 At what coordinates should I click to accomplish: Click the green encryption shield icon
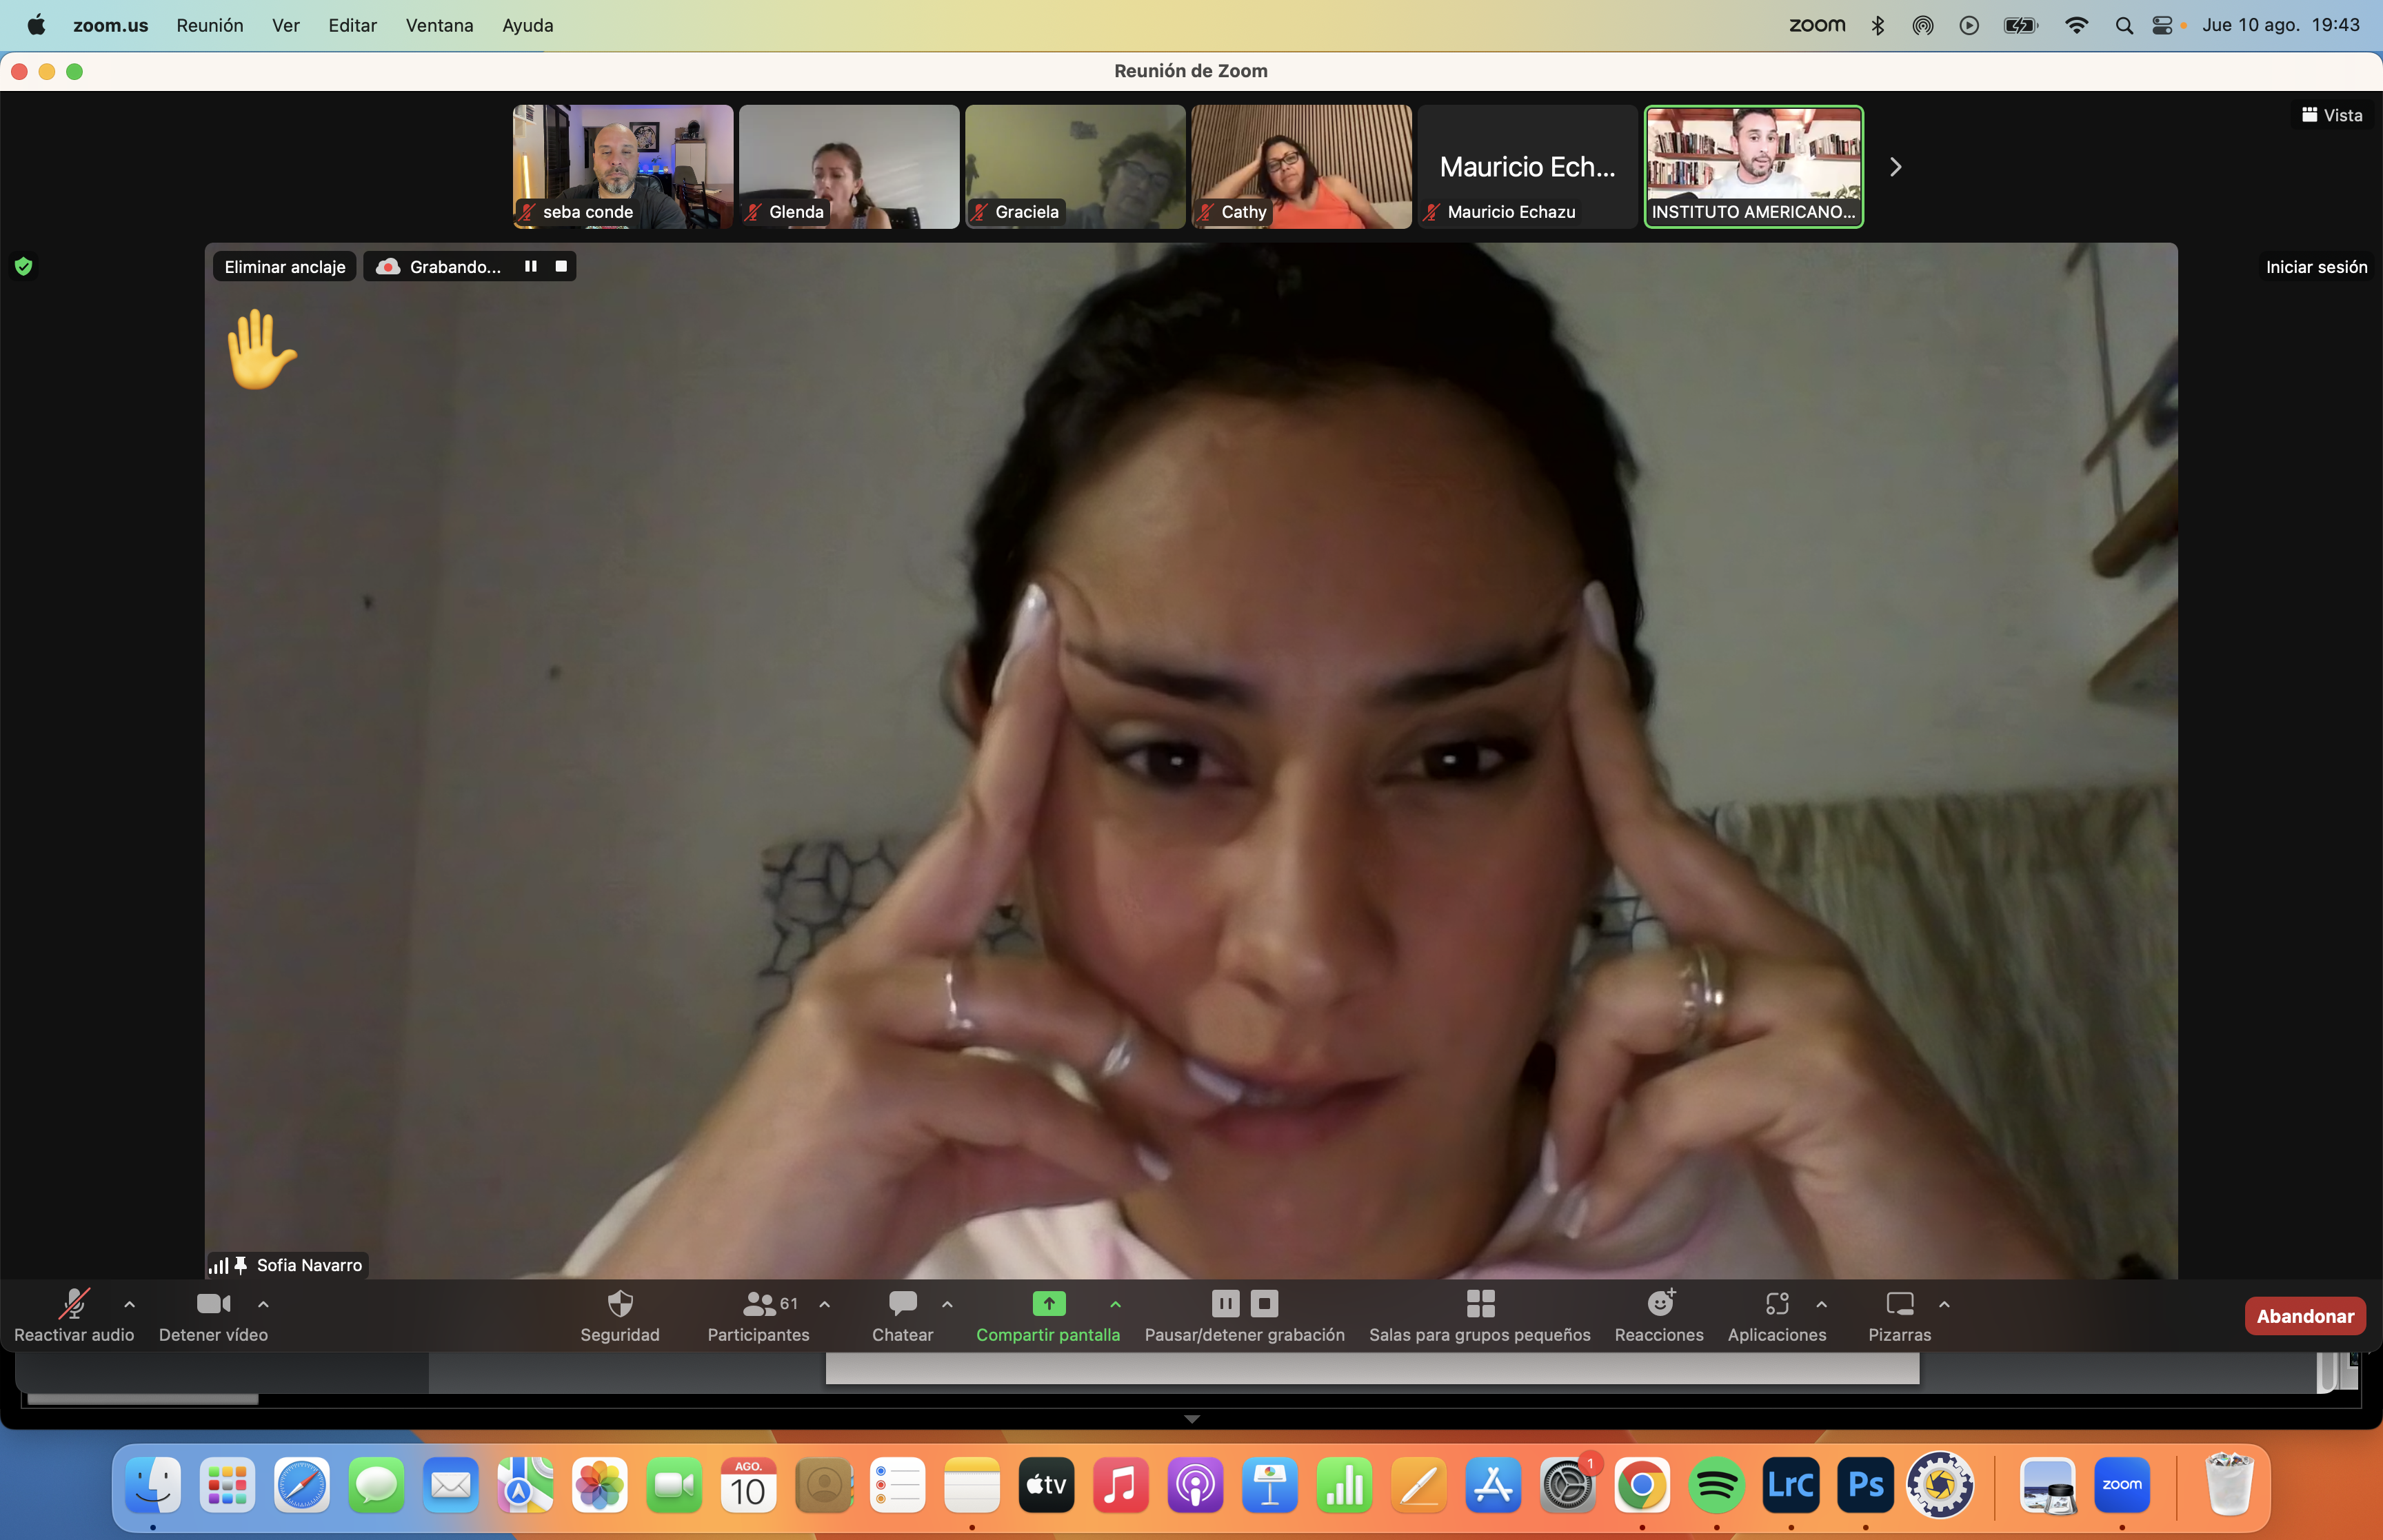24,267
